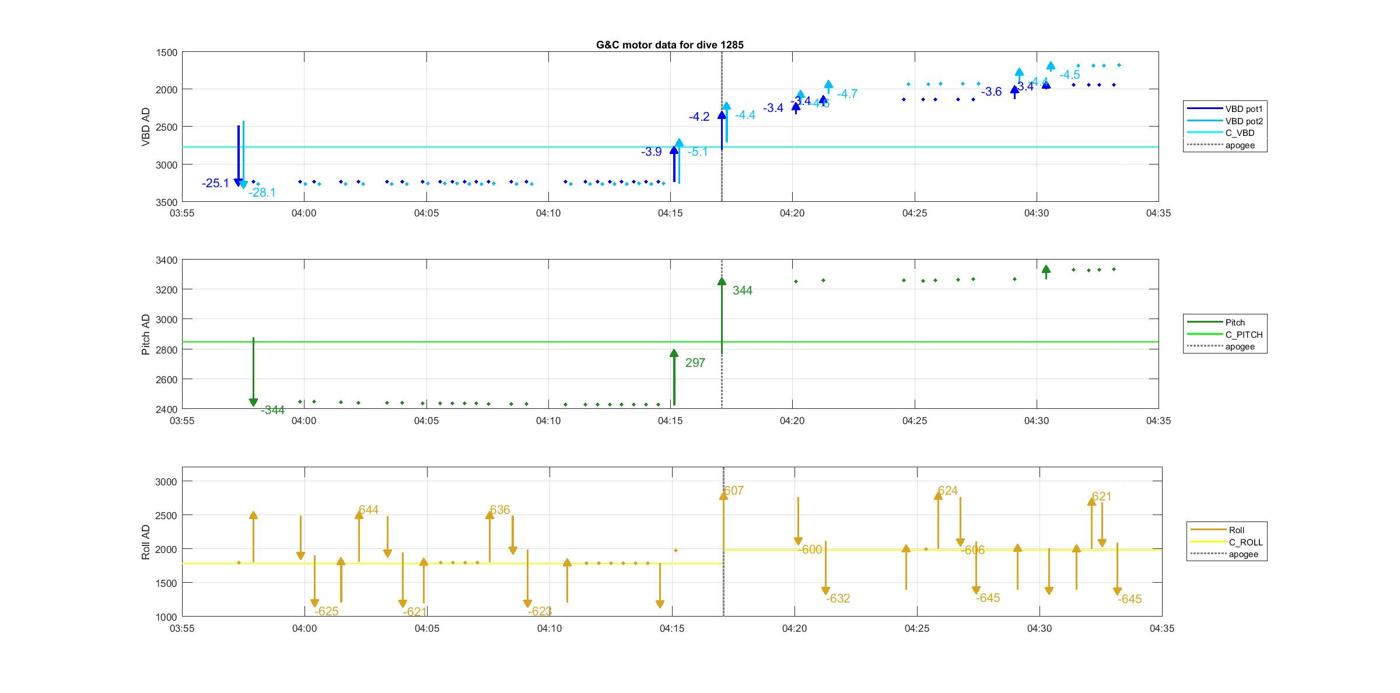Viewport: 1400px width, 693px height.
Task: Click apogee in the Roll plot legend
Action: coord(1243,554)
